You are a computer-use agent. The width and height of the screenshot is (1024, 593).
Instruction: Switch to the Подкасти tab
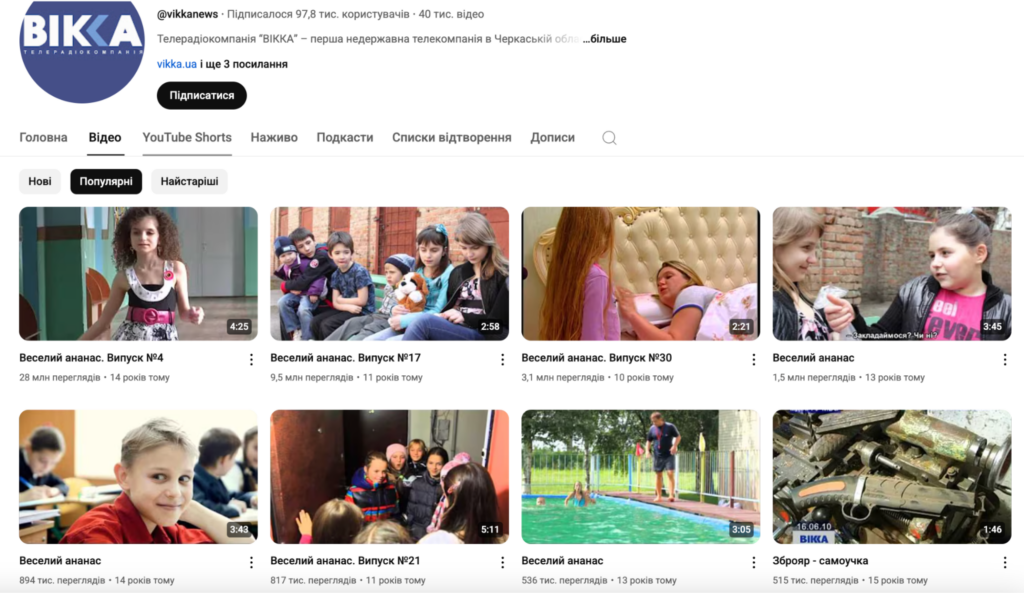coord(344,137)
